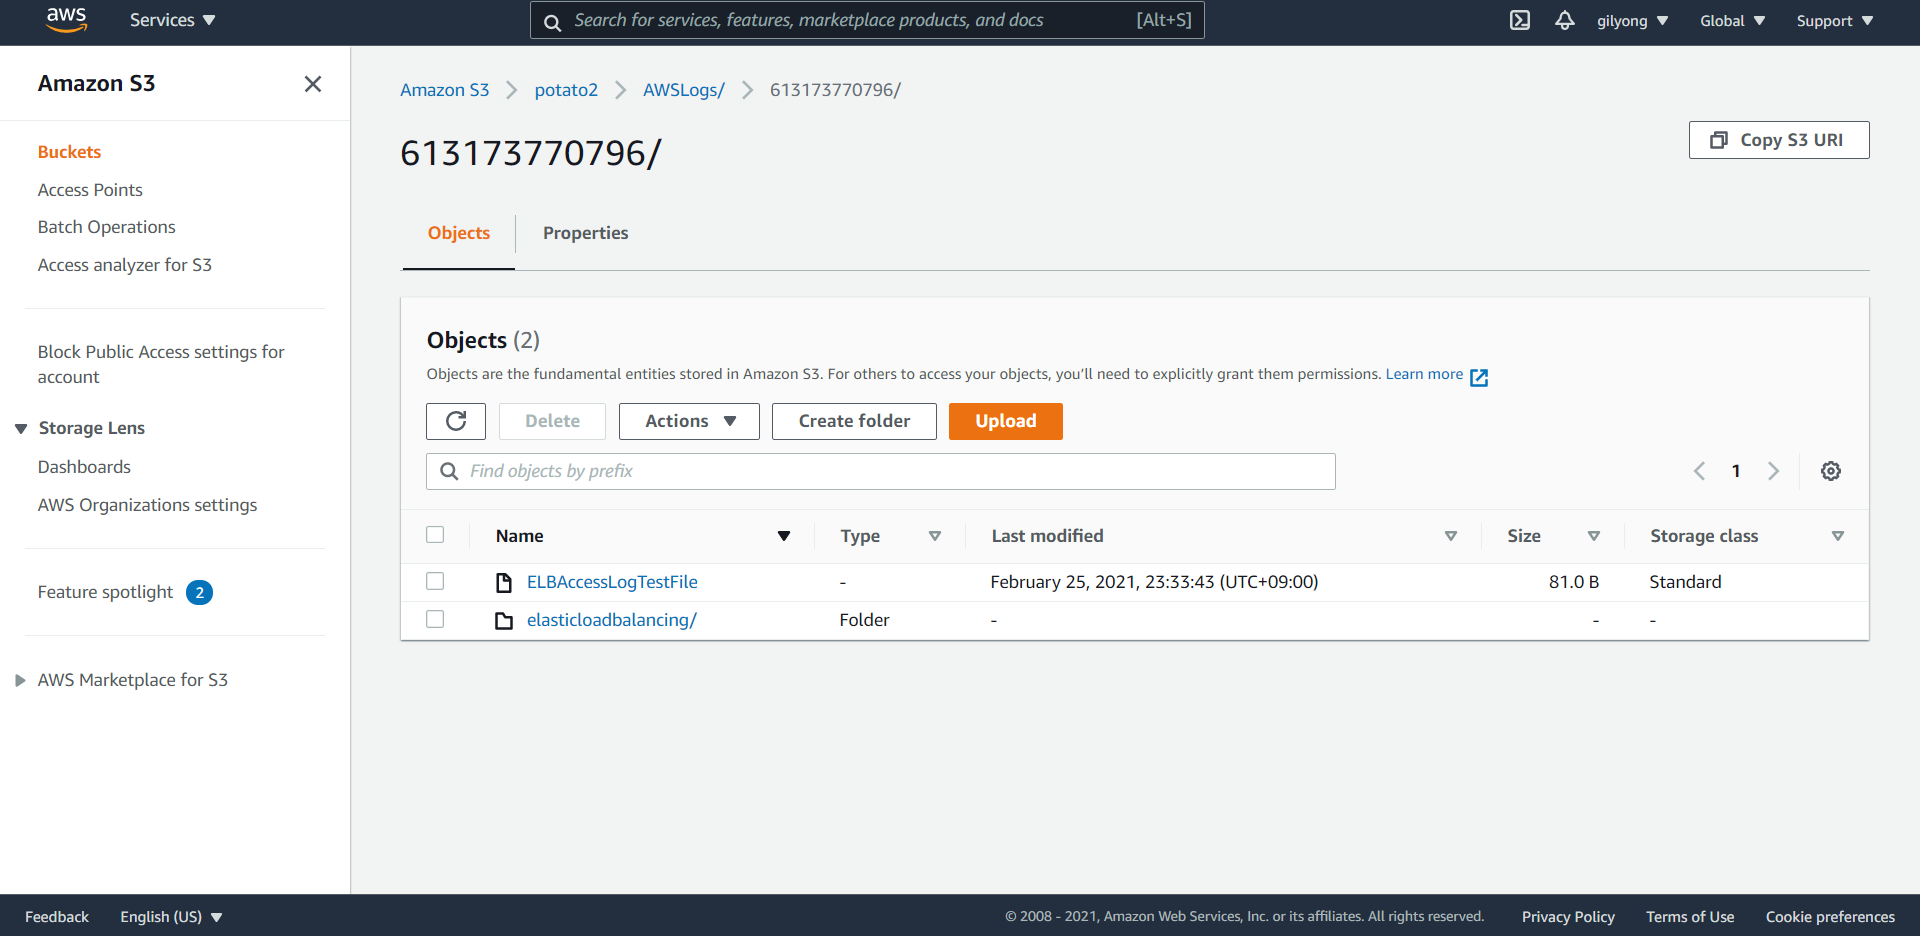The height and width of the screenshot is (936, 1920).
Task: Focus the top services search field
Action: click(x=867, y=20)
